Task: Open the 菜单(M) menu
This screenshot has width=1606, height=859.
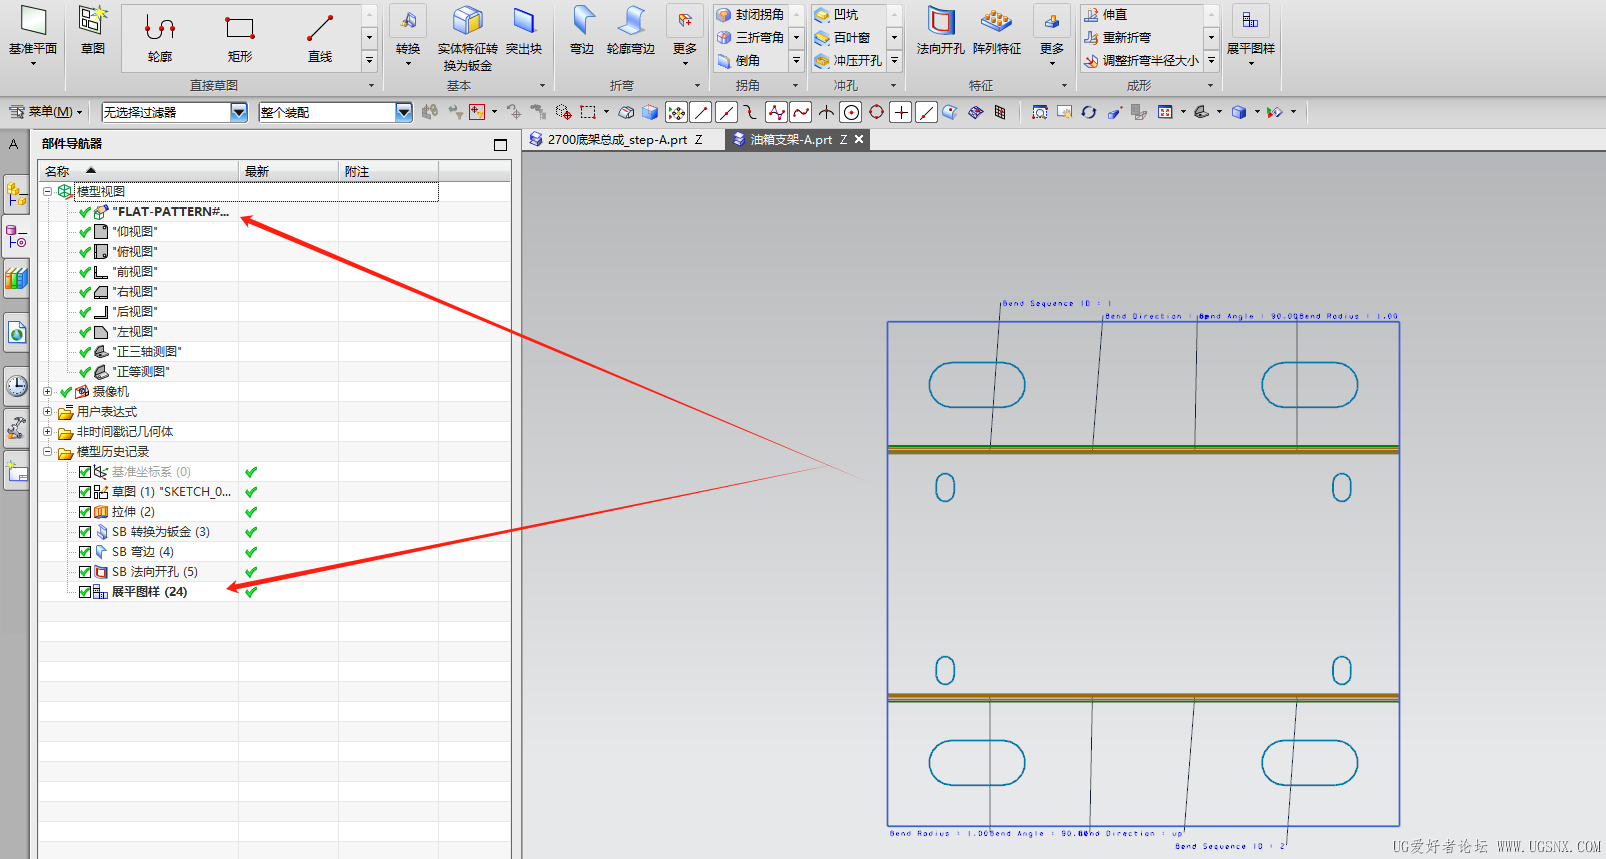Action: tap(46, 112)
